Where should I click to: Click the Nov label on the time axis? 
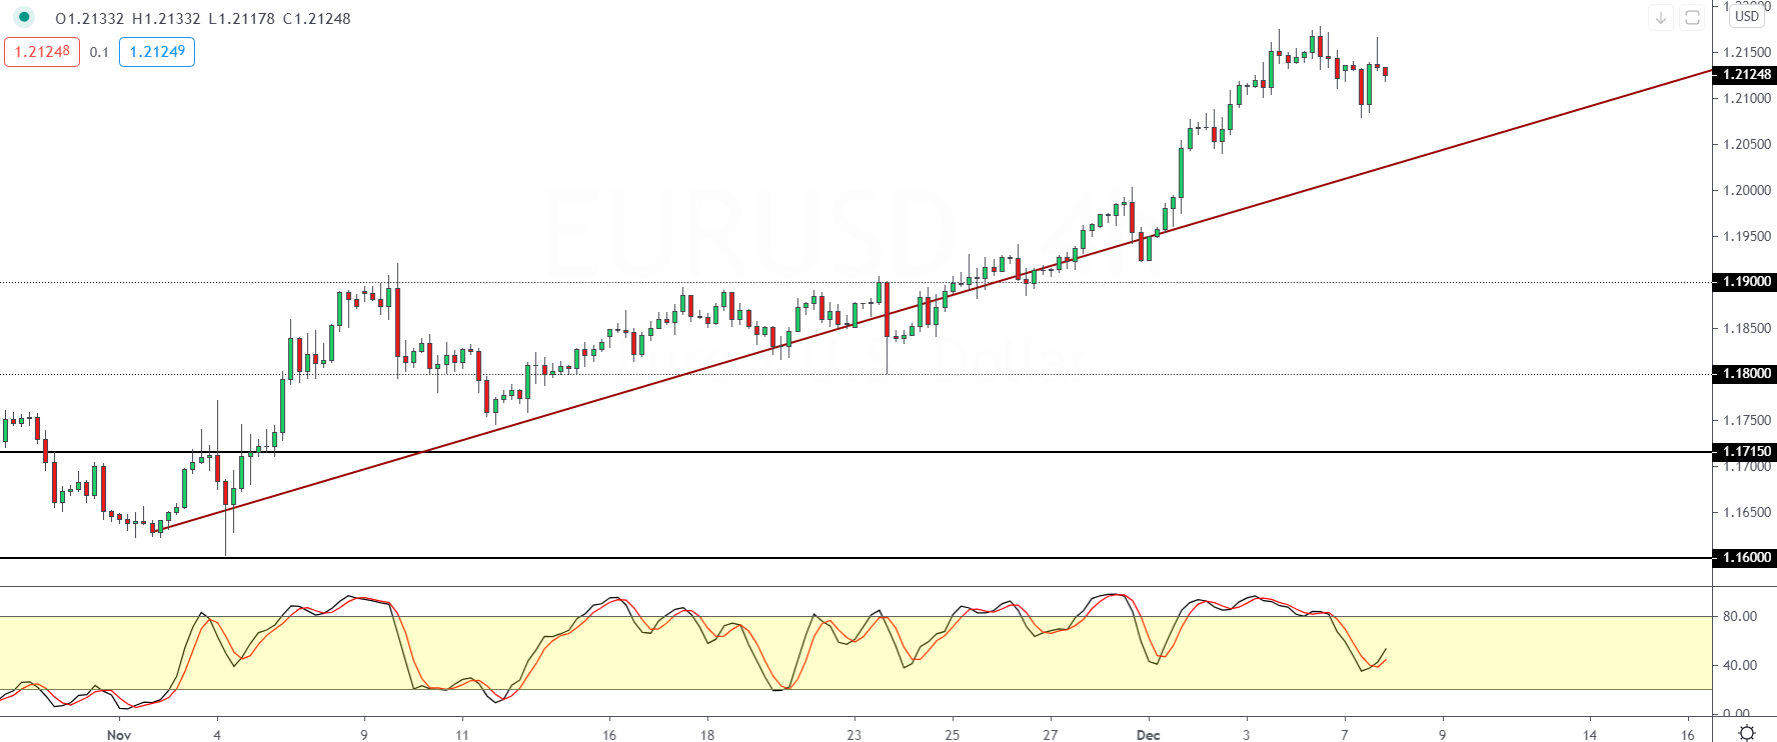pyautogui.click(x=119, y=735)
